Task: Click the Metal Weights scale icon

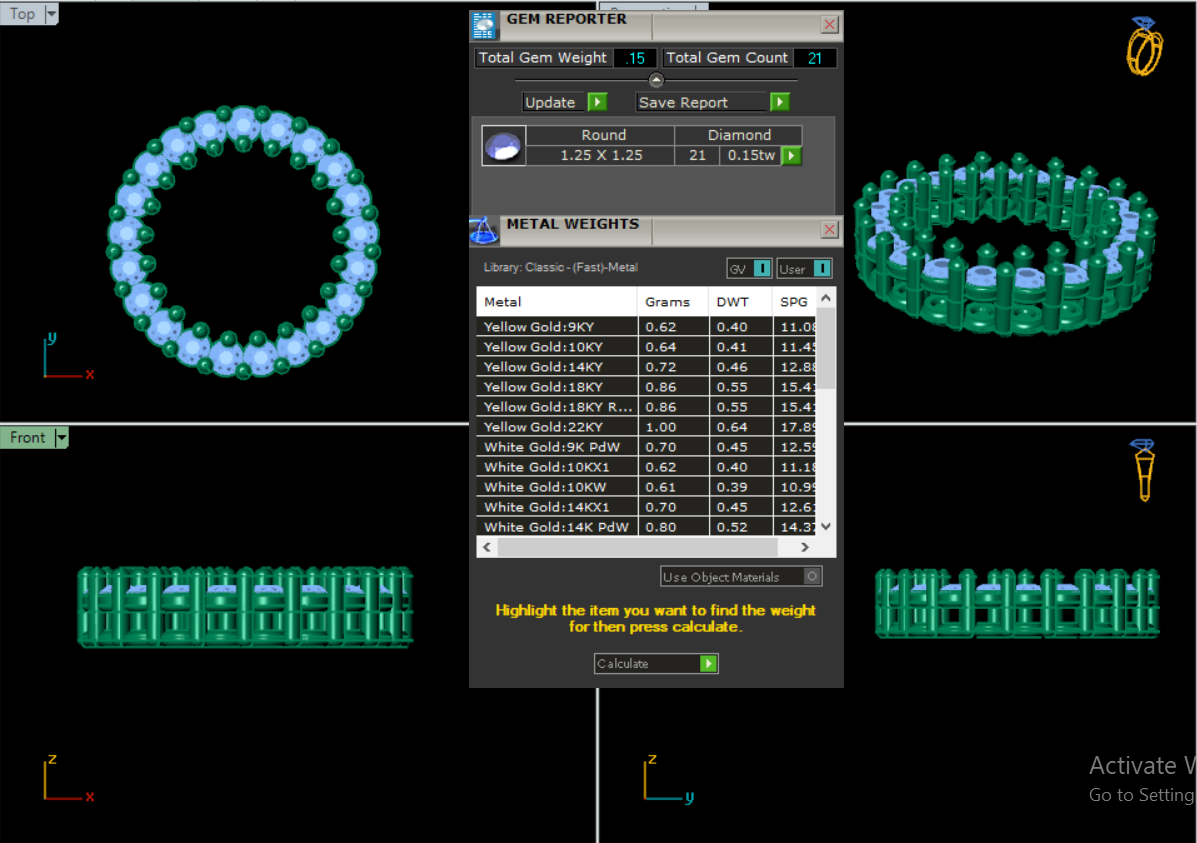Action: [485, 229]
